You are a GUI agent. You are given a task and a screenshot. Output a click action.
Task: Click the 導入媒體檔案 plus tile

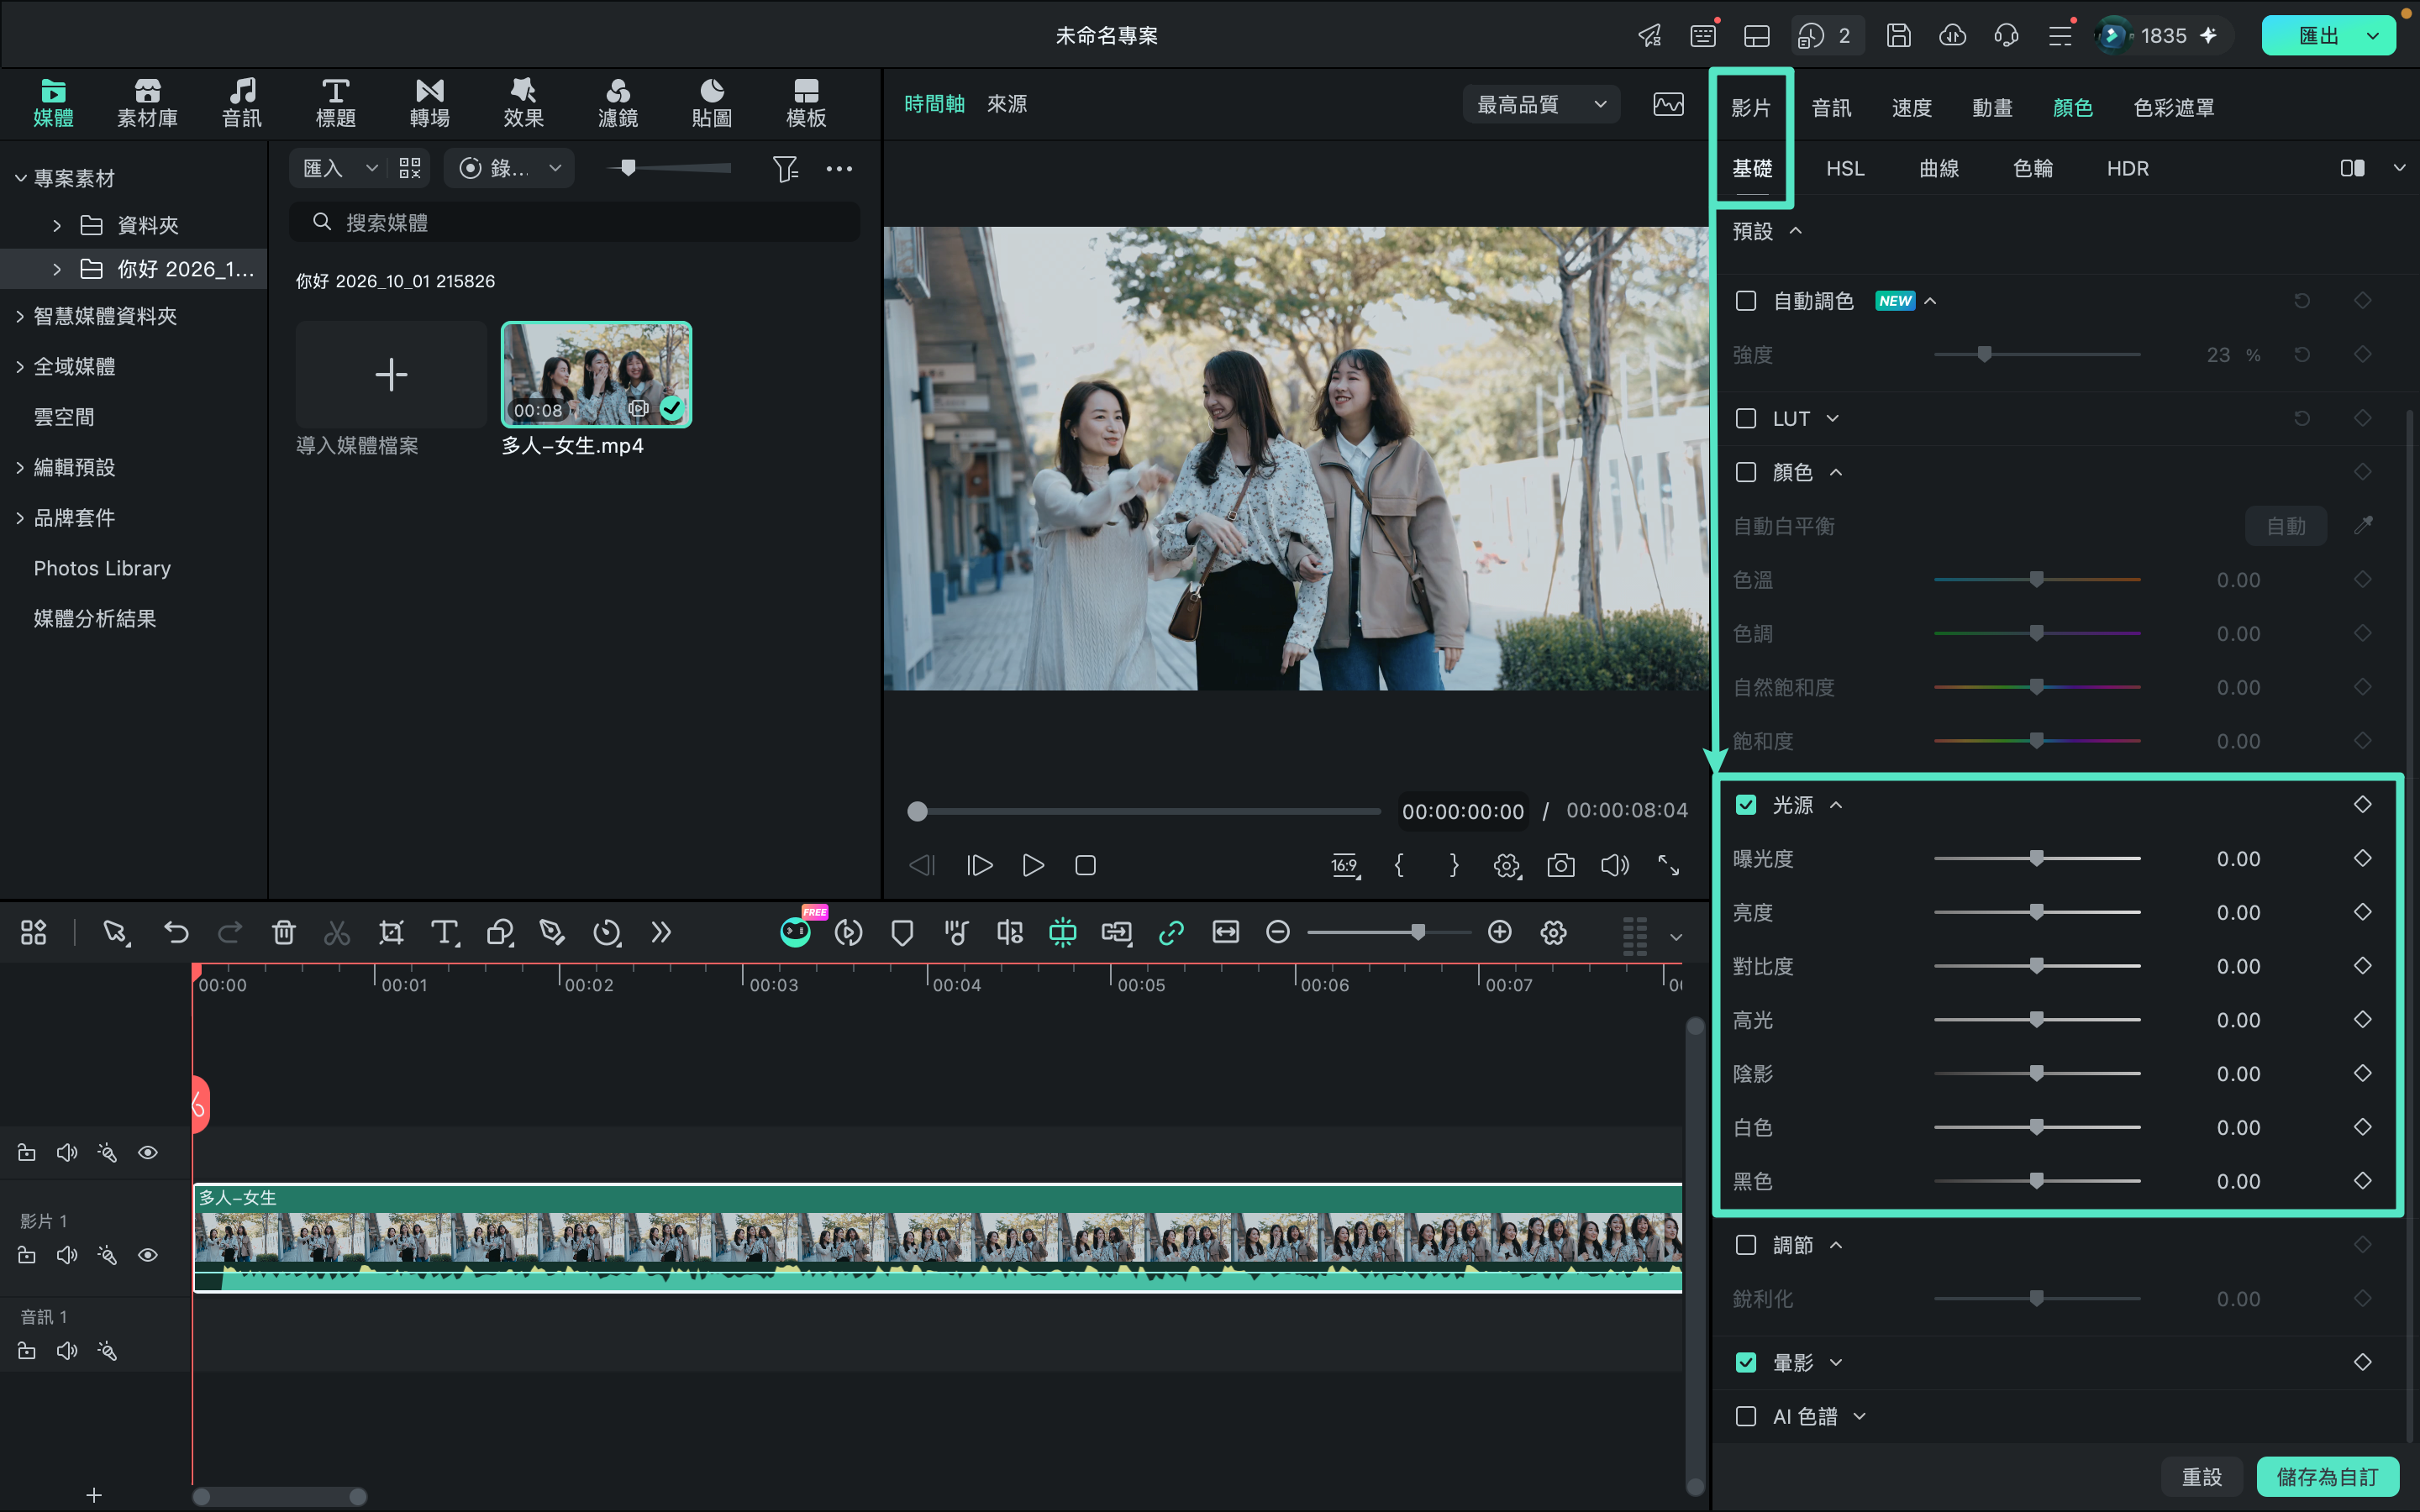click(391, 375)
